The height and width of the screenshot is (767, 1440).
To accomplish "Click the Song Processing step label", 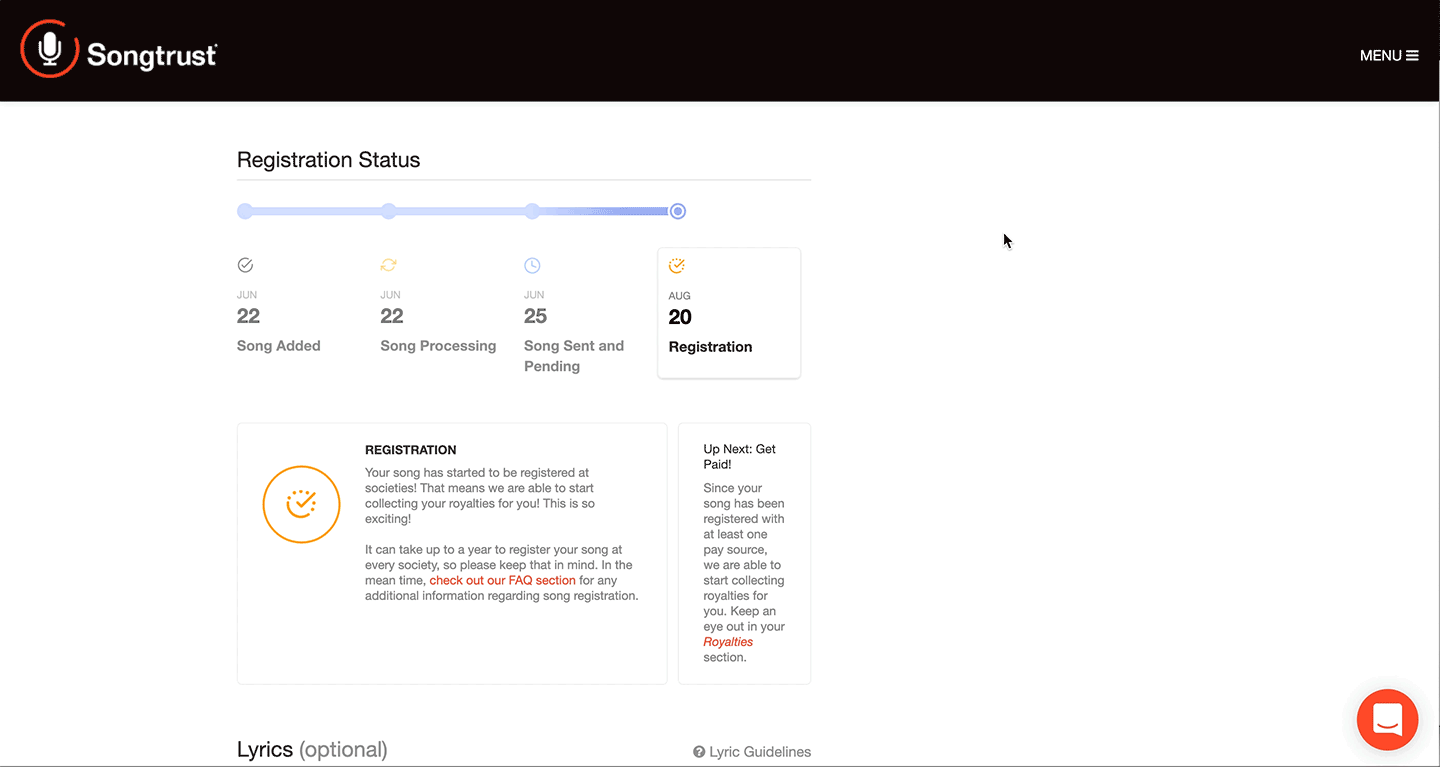I will [x=438, y=346].
